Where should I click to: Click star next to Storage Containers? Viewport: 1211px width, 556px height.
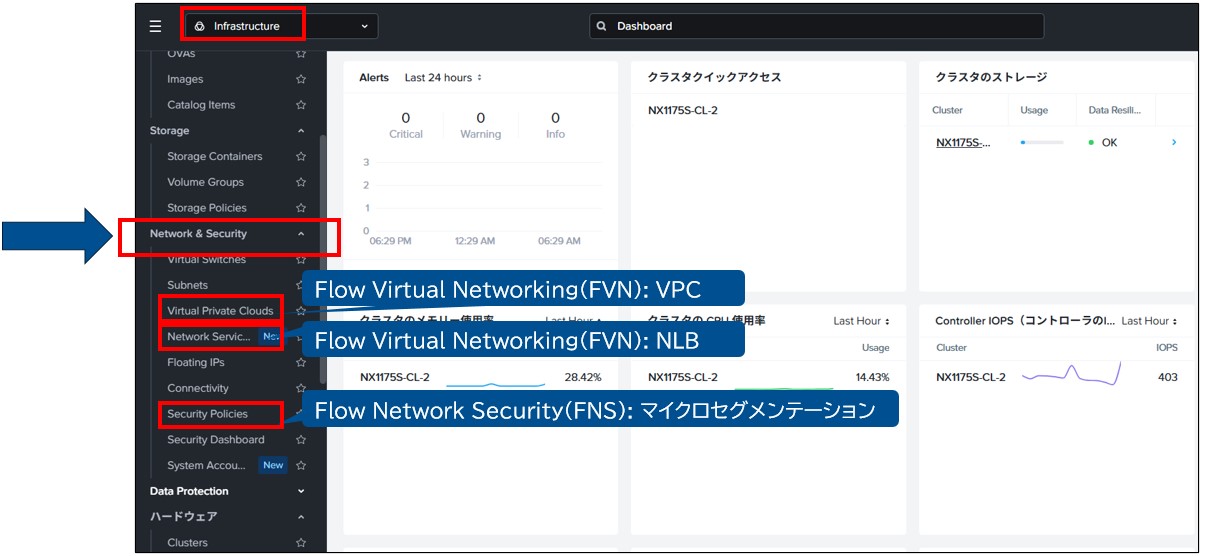click(x=301, y=157)
